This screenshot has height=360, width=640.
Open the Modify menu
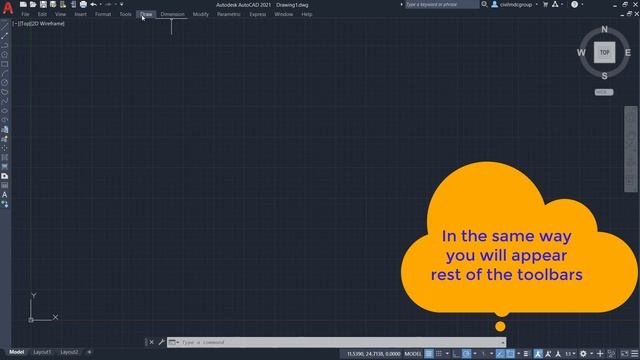tap(200, 14)
